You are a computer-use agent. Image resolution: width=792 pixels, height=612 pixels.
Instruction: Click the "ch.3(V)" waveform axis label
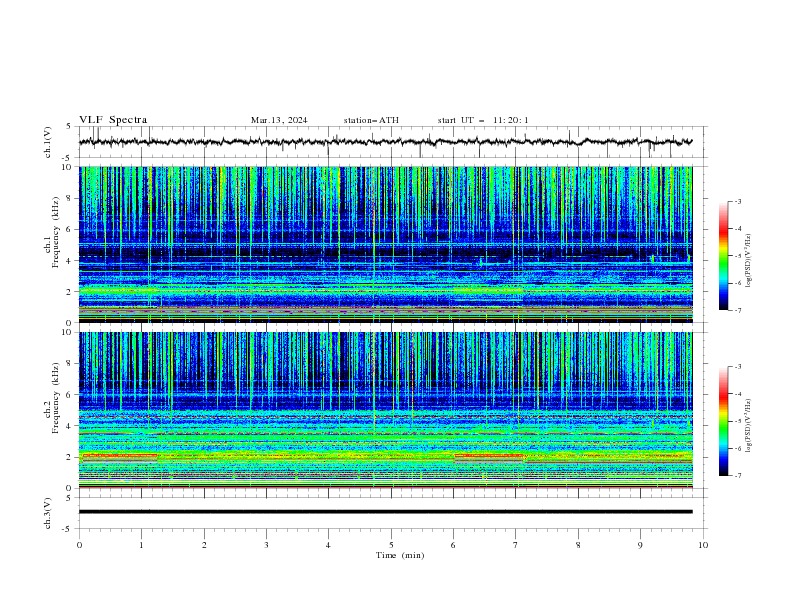click(48, 513)
